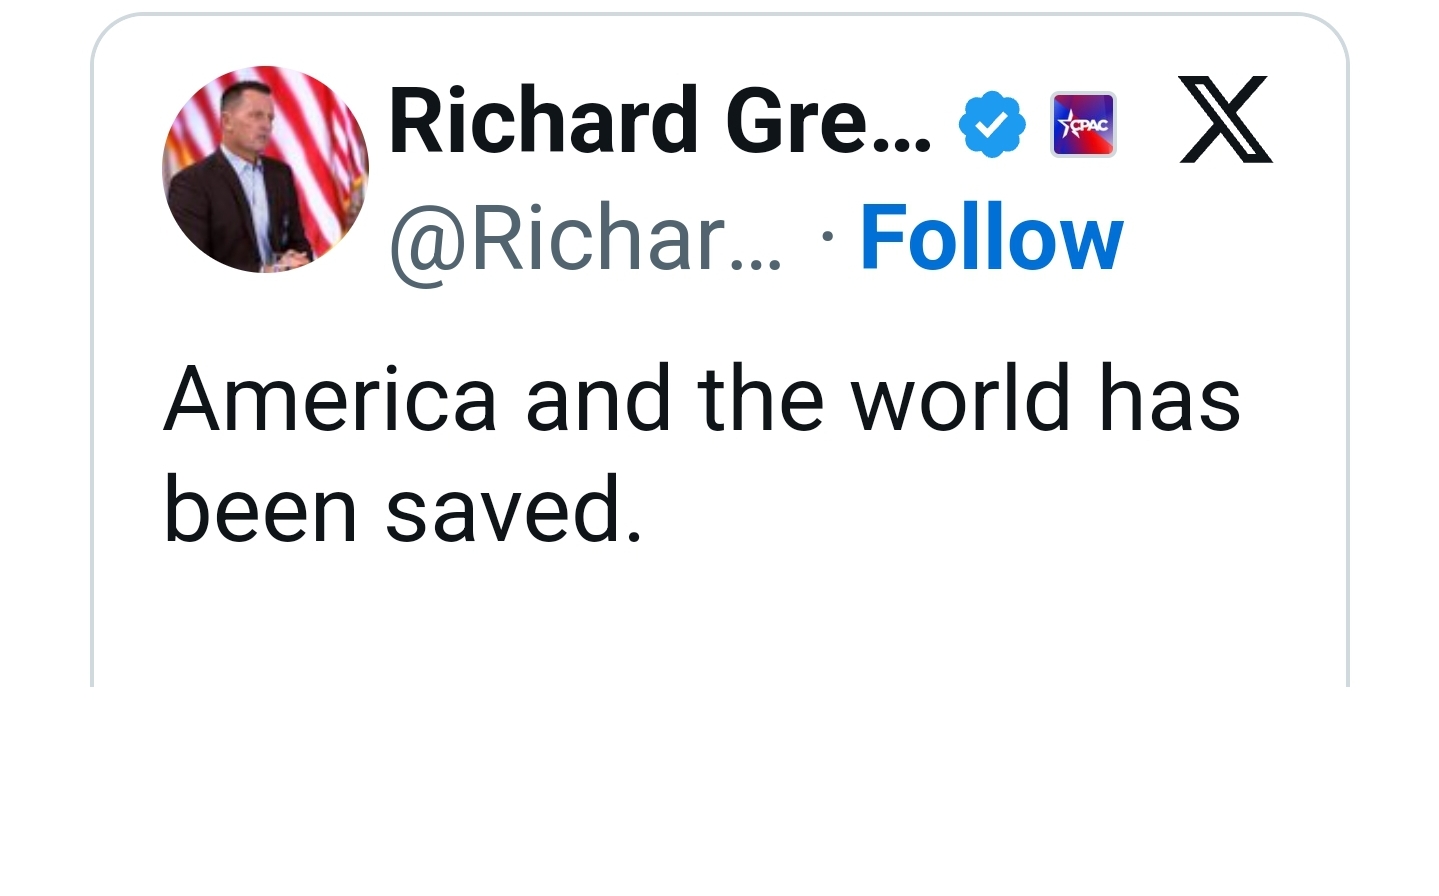This screenshot has height=896, width=1439.
Task: Click the CPAC affiliation badge
Action: [x=1083, y=124]
